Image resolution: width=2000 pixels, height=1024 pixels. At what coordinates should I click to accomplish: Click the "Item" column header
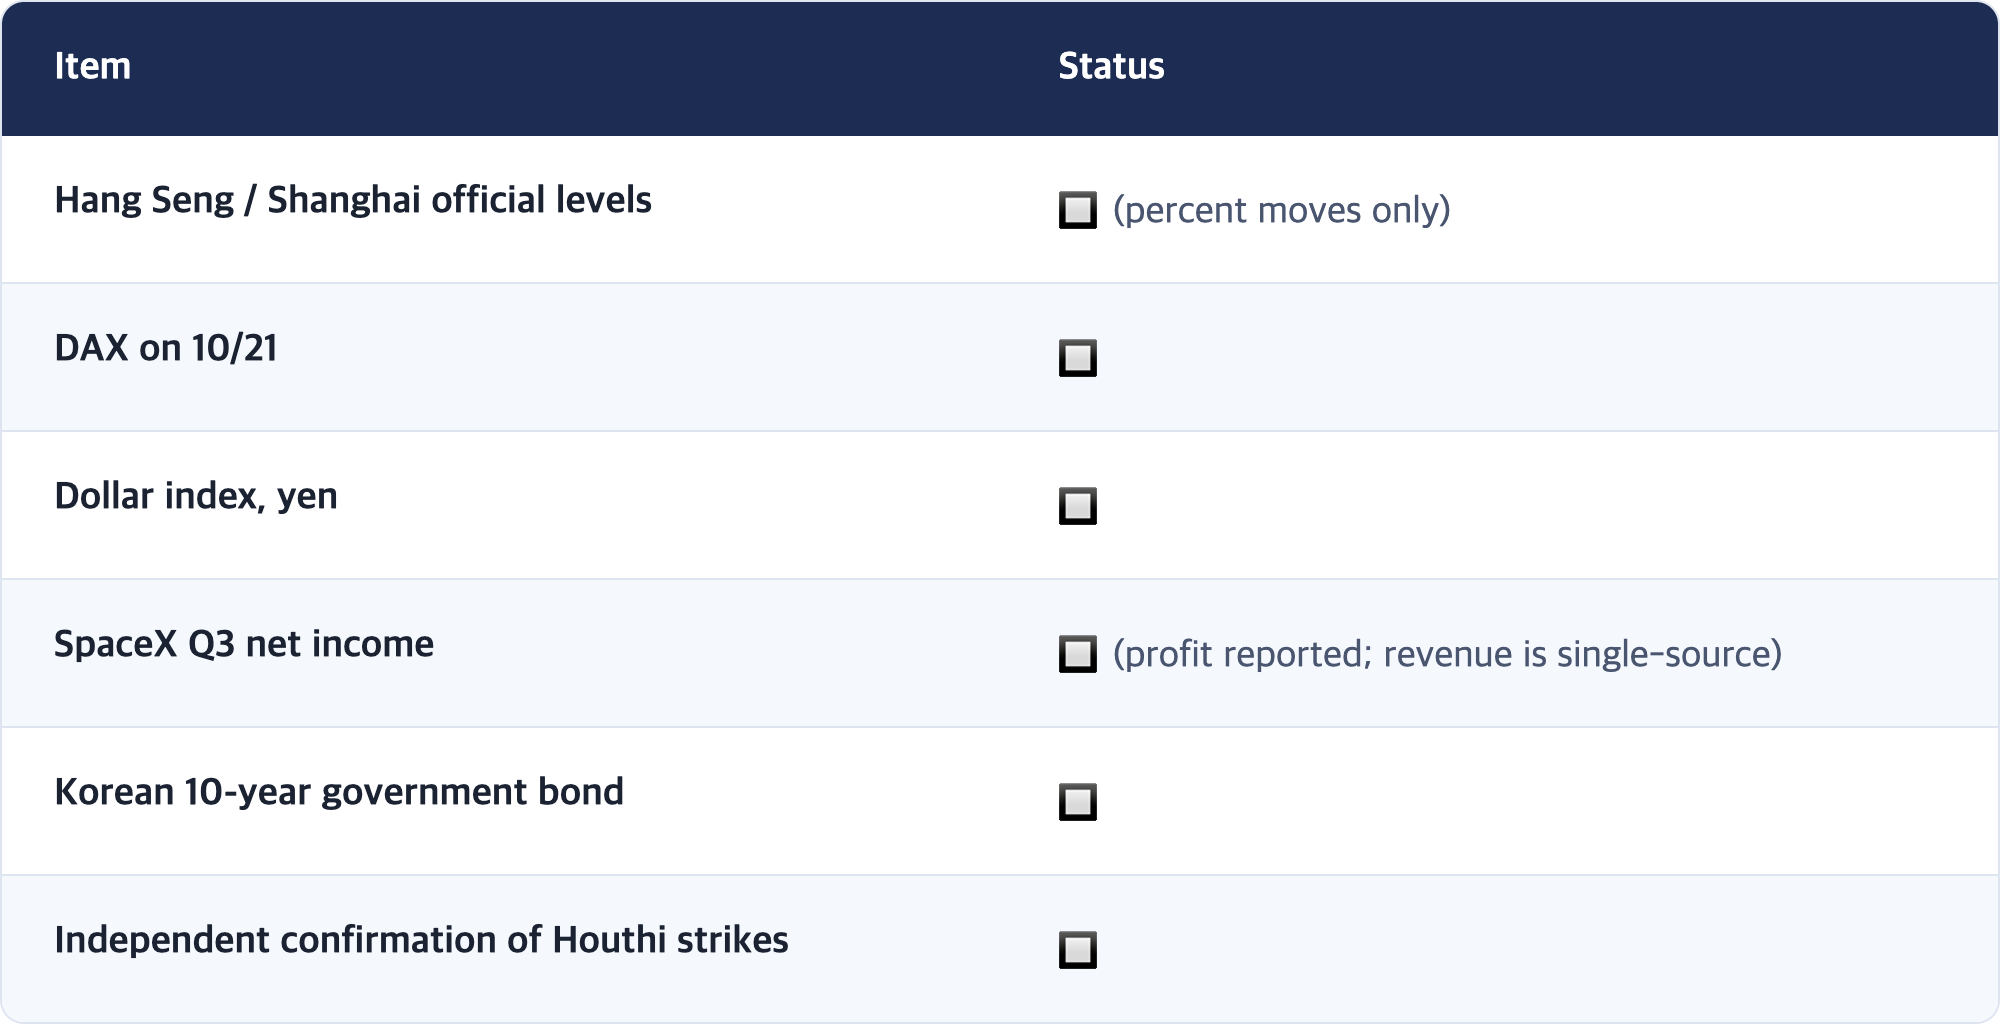tap(92, 66)
